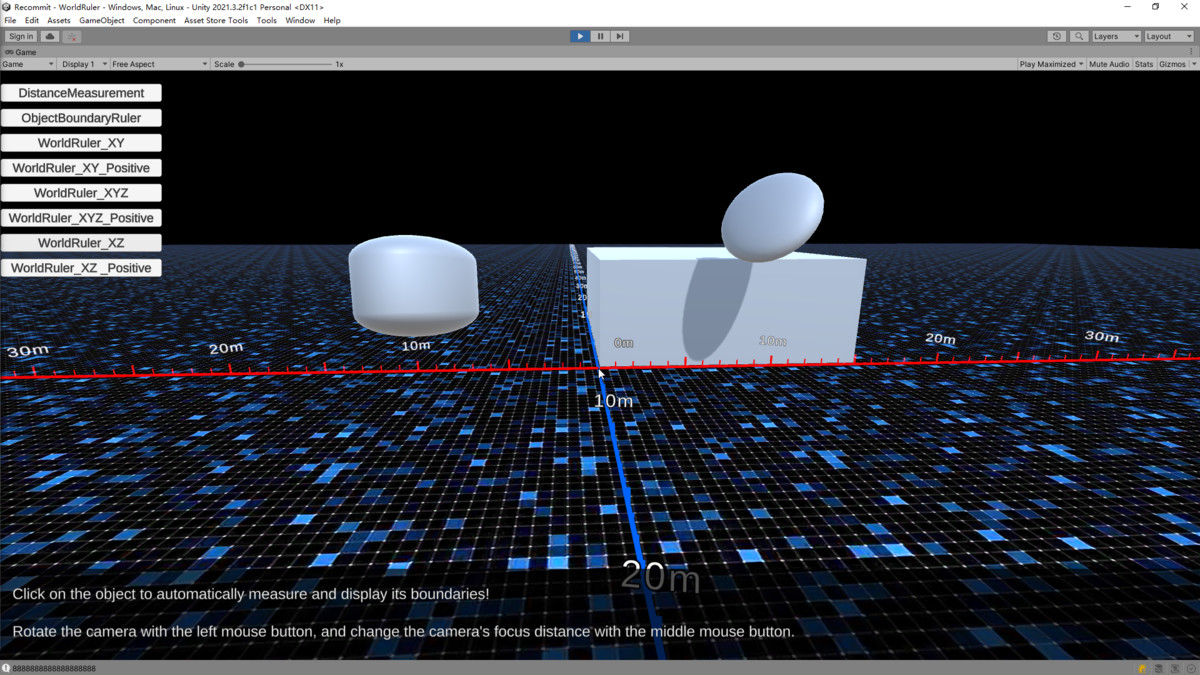Expand the Display 1 dropdown
The width and height of the screenshot is (1200, 675).
point(83,64)
